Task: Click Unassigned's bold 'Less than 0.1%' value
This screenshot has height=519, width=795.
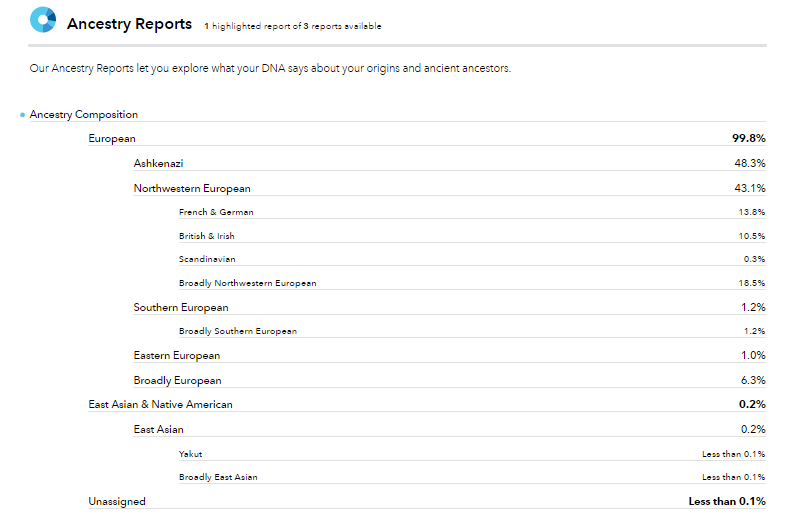Action: [x=727, y=501]
